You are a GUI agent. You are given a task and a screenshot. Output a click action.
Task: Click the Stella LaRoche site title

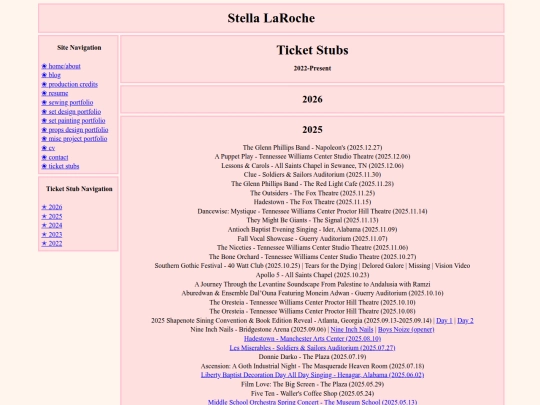271,18
